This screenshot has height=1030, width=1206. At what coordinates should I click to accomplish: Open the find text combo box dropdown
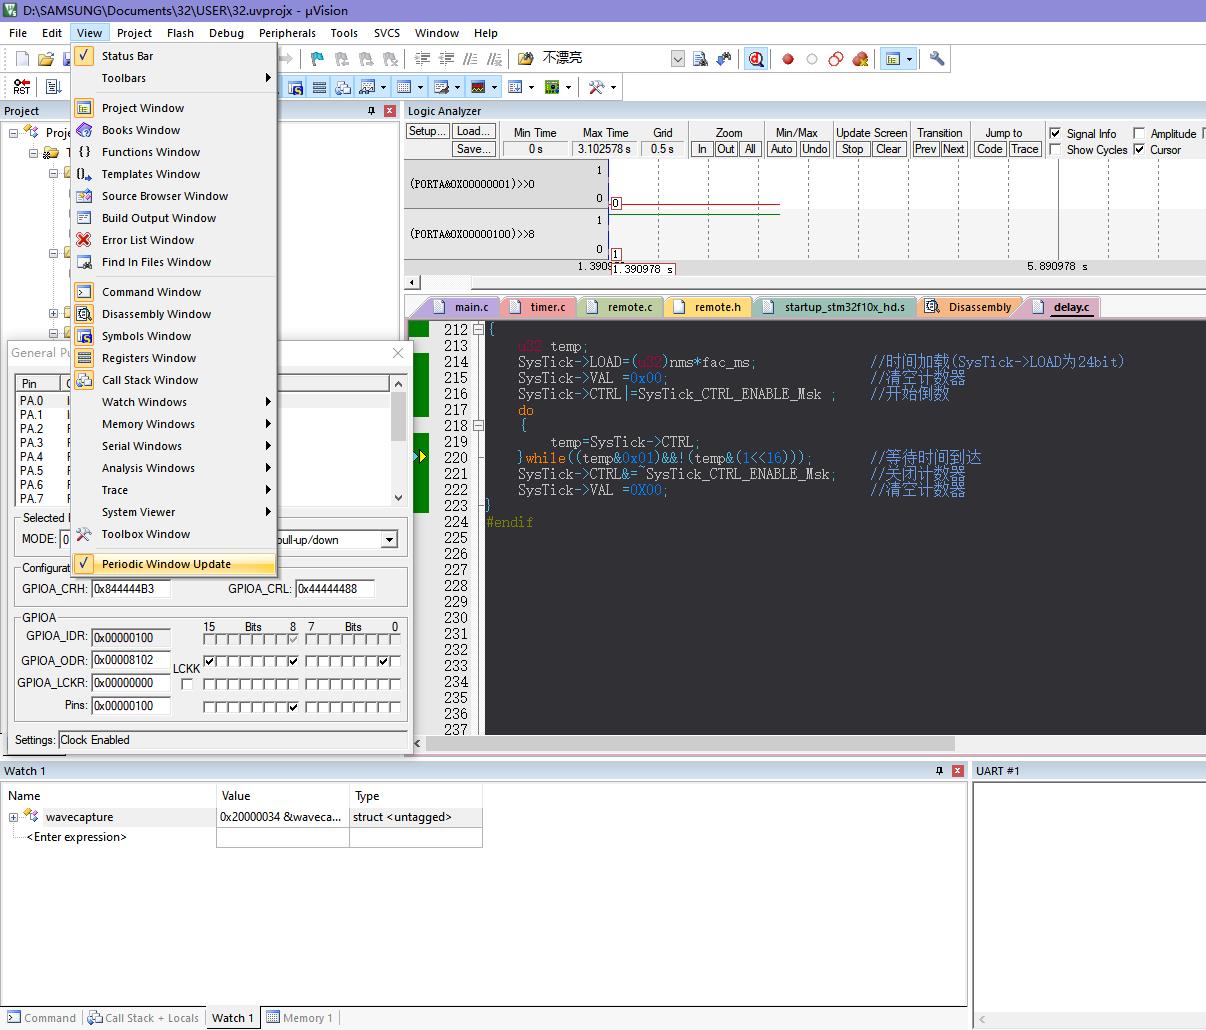pyautogui.click(x=677, y=59)
